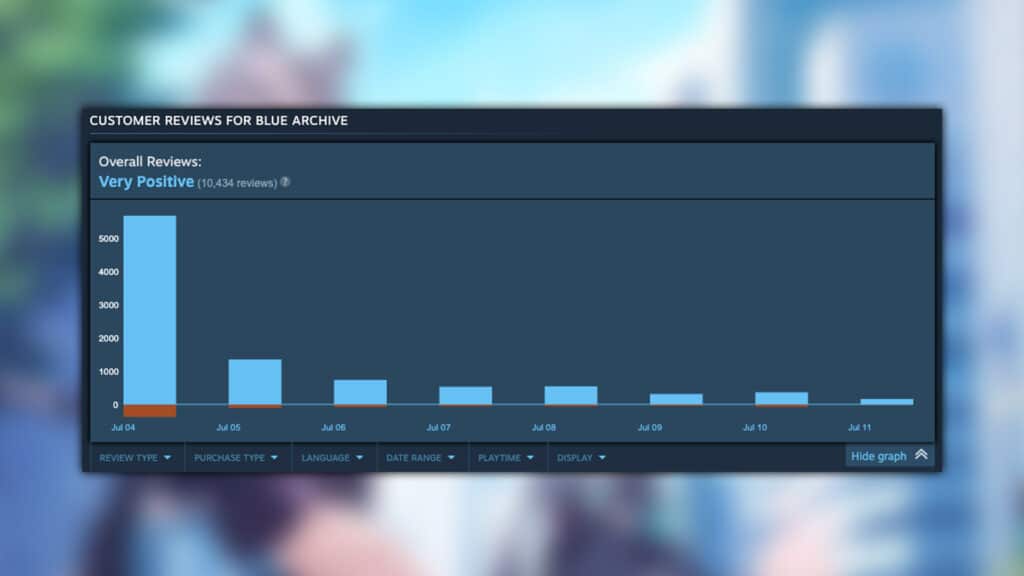The image size is (1024, 576).
Task: Click the Jul 05 positive reviews bar
Action: (x=255, y=382)
